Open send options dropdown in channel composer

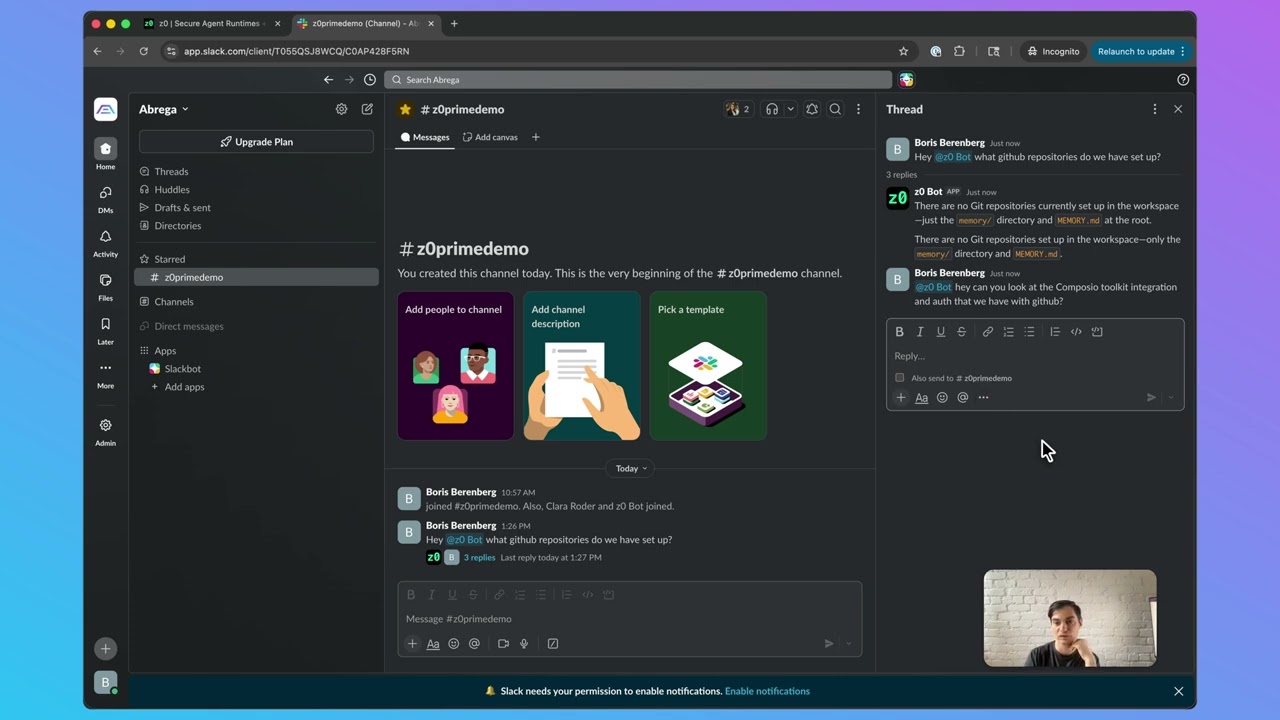click(849, 644)
